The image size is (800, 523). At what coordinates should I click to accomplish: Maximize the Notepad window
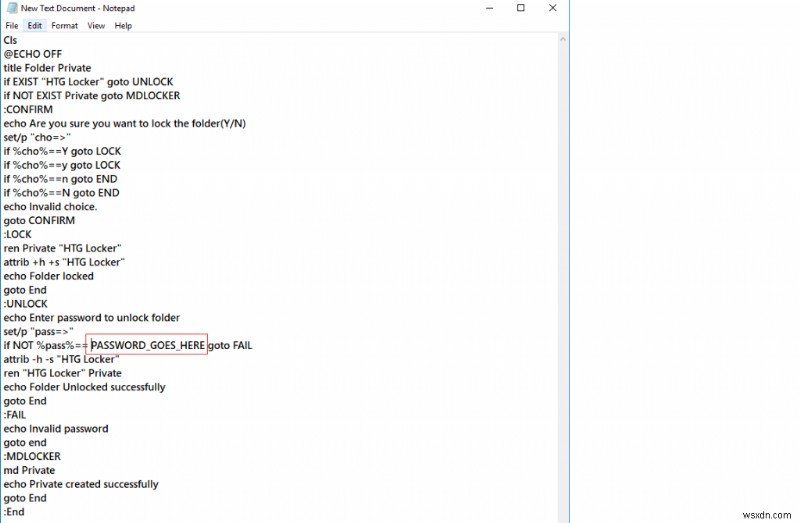pos(520,8)
